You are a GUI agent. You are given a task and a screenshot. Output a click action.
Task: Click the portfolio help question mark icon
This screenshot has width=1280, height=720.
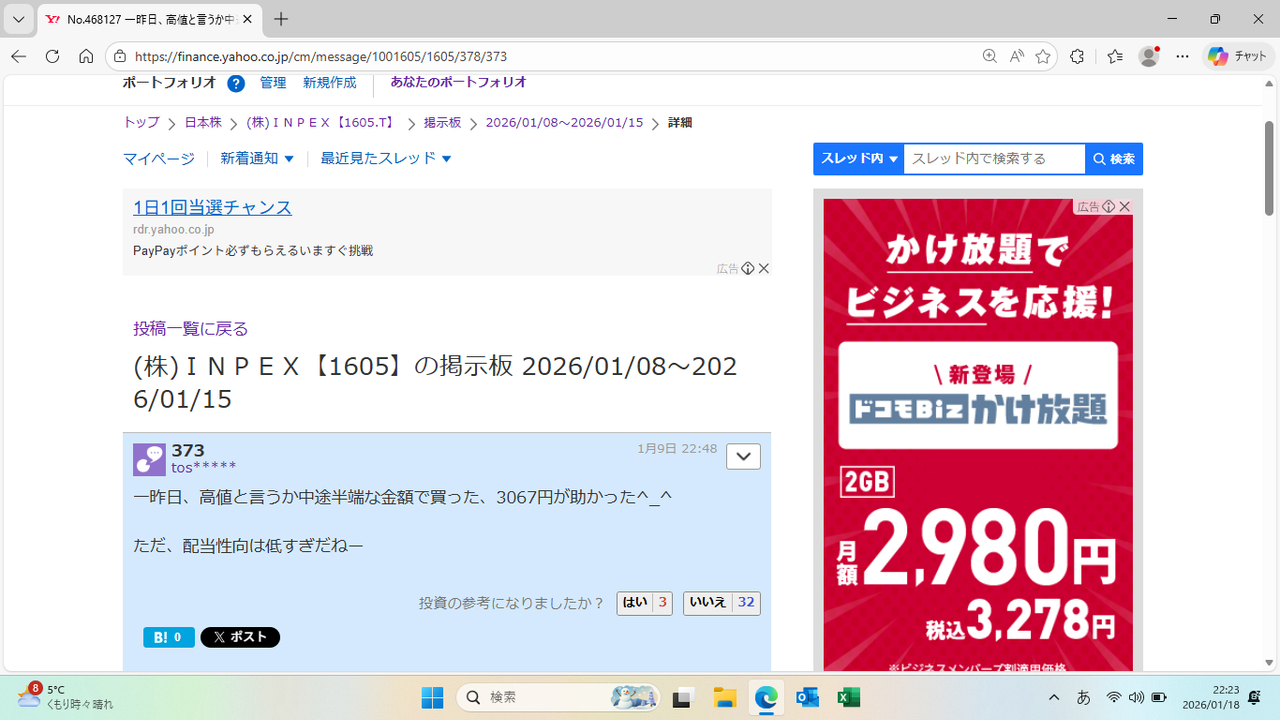click(x=236, y=83)
